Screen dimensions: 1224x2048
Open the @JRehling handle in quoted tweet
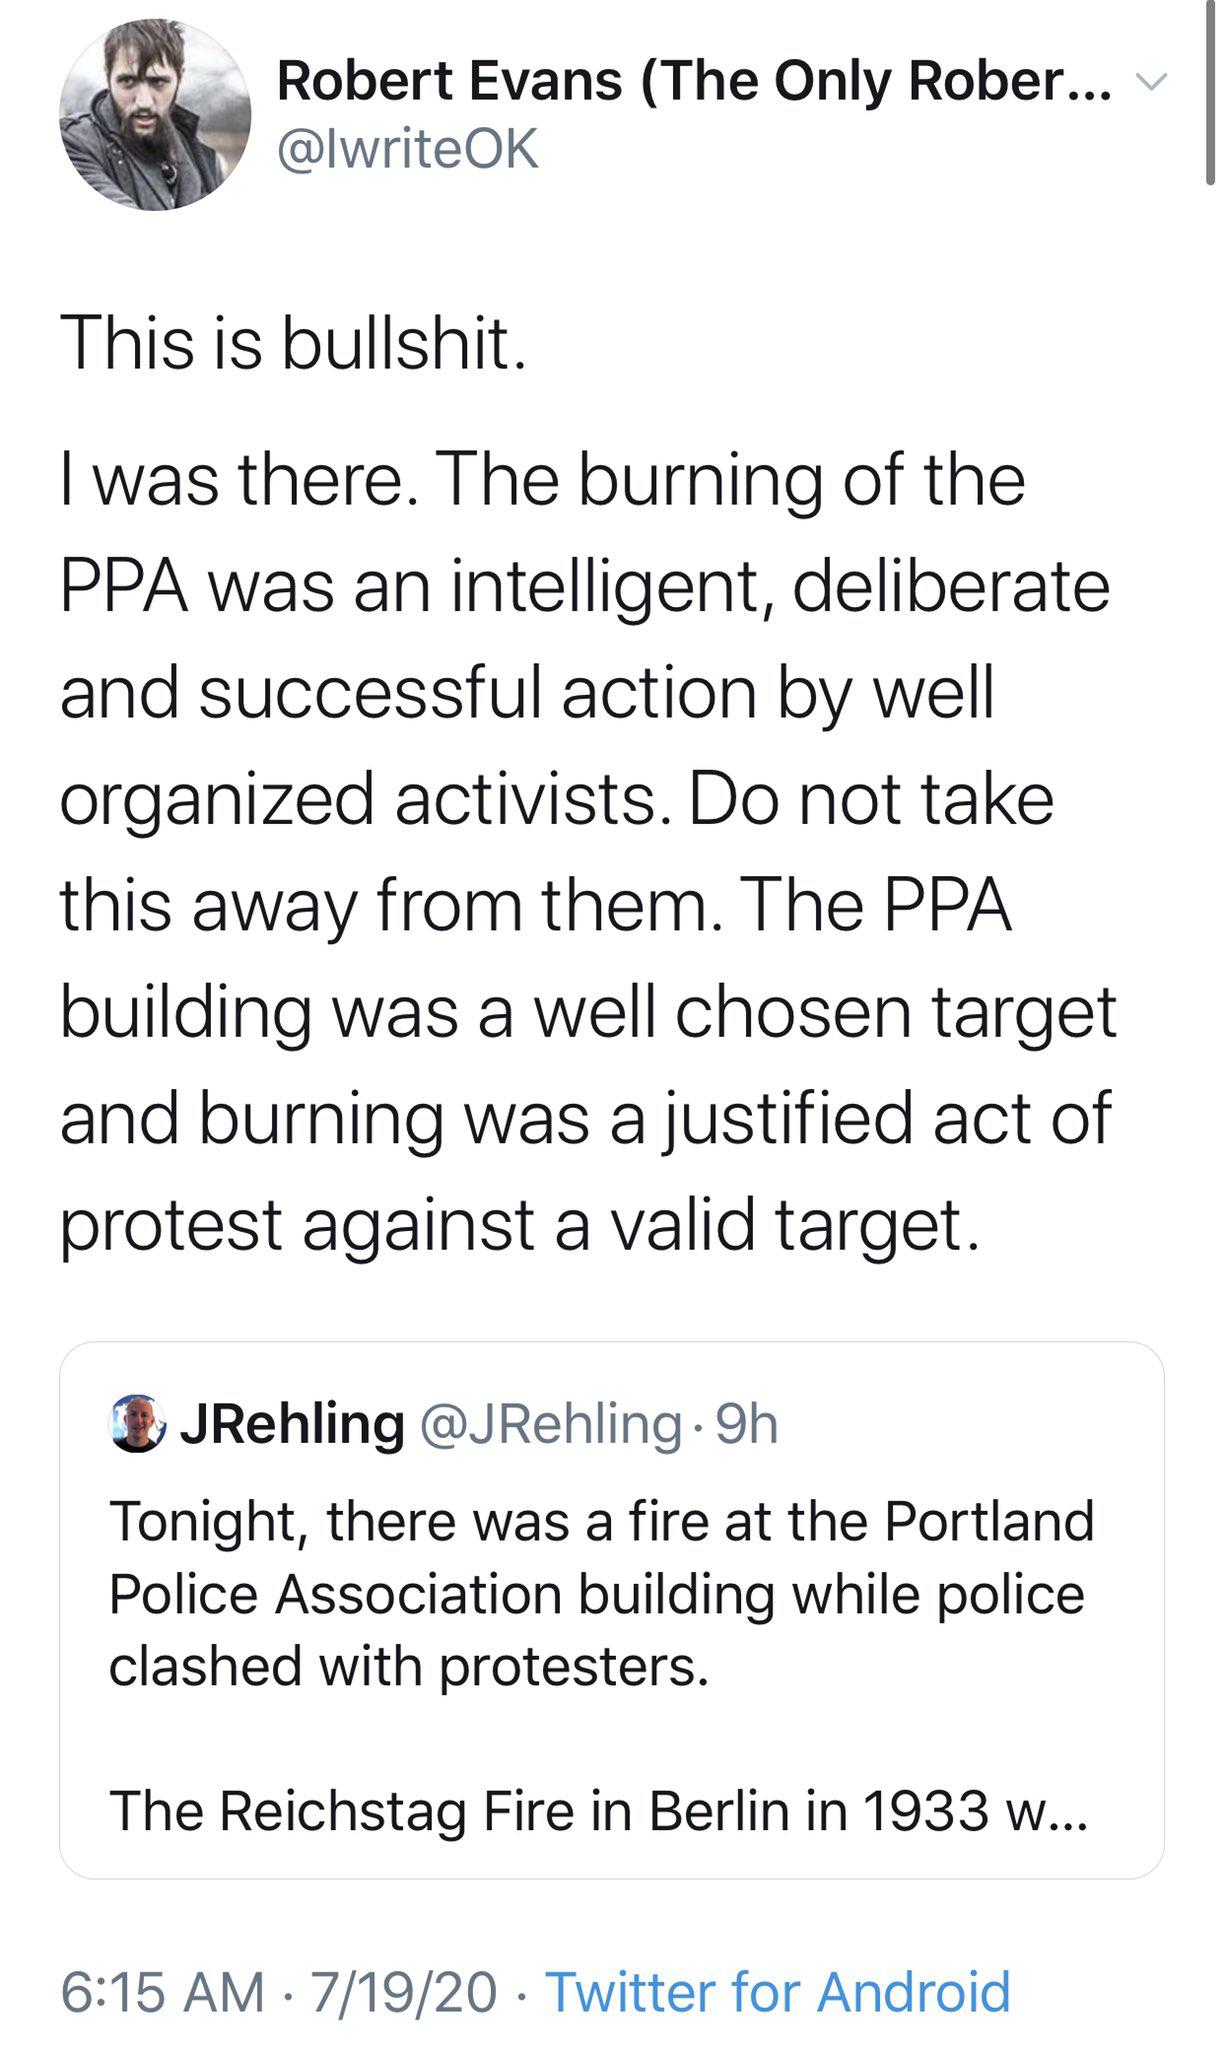(x=551, y=1423)
